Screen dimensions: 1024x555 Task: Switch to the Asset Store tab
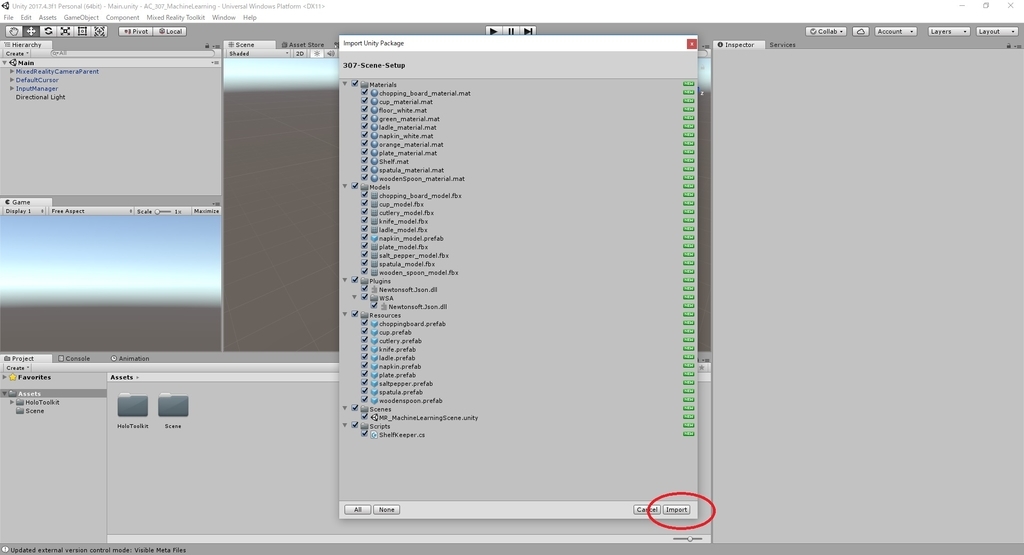tap(302, 45)
